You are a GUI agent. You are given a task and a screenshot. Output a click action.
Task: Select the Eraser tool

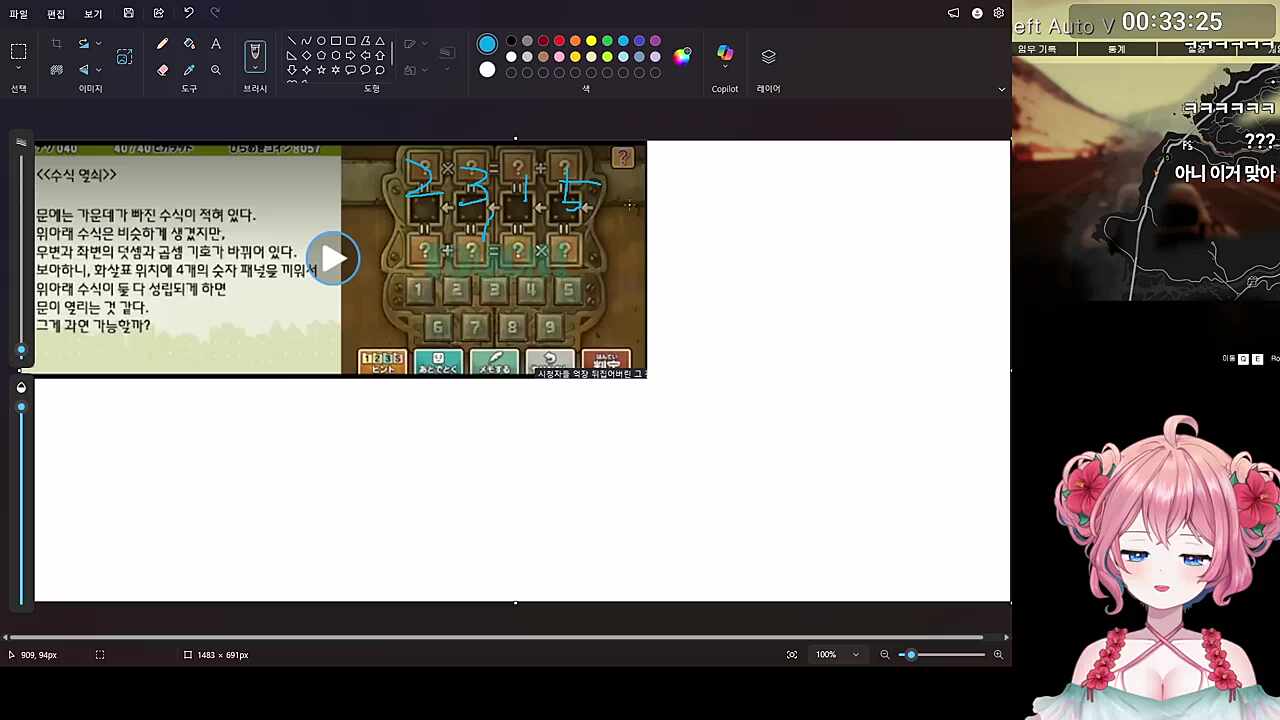(162, 70)
